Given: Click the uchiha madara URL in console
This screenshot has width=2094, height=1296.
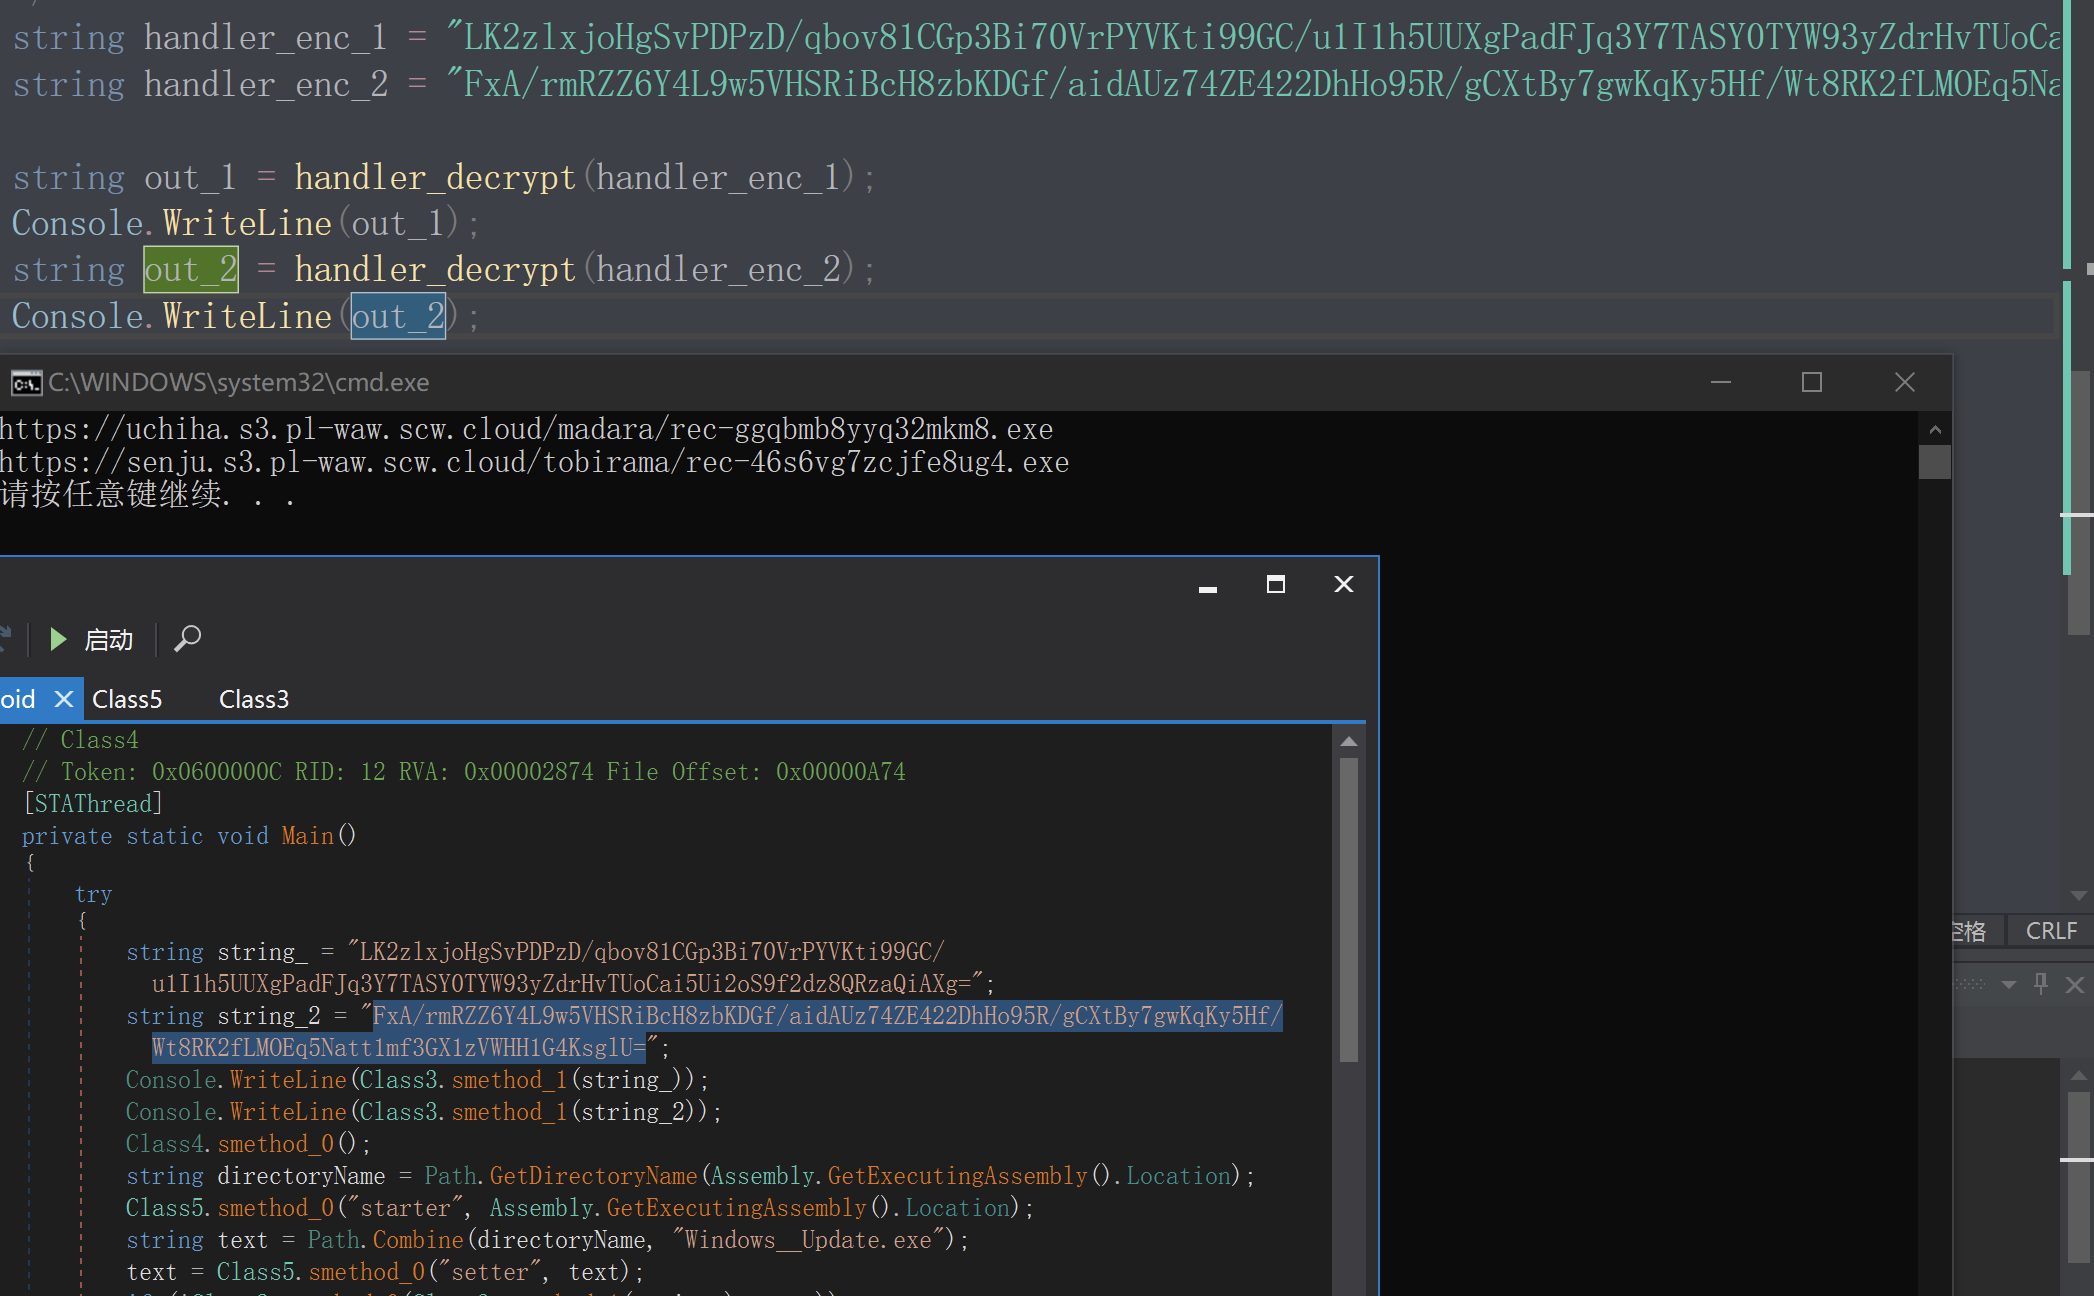Looking at the screenshot, I should (x=526, y=429).
